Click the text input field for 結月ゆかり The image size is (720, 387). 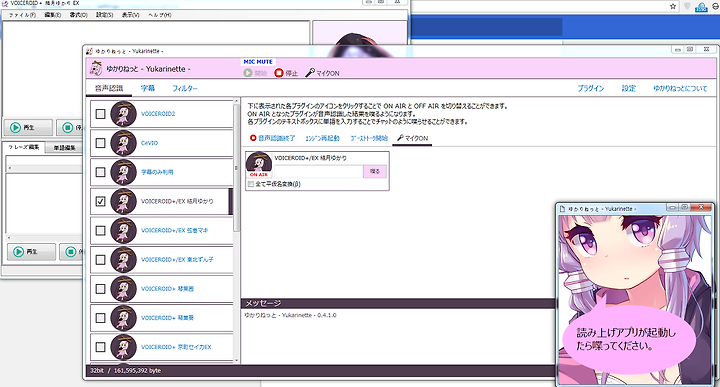tap(319, 172)
